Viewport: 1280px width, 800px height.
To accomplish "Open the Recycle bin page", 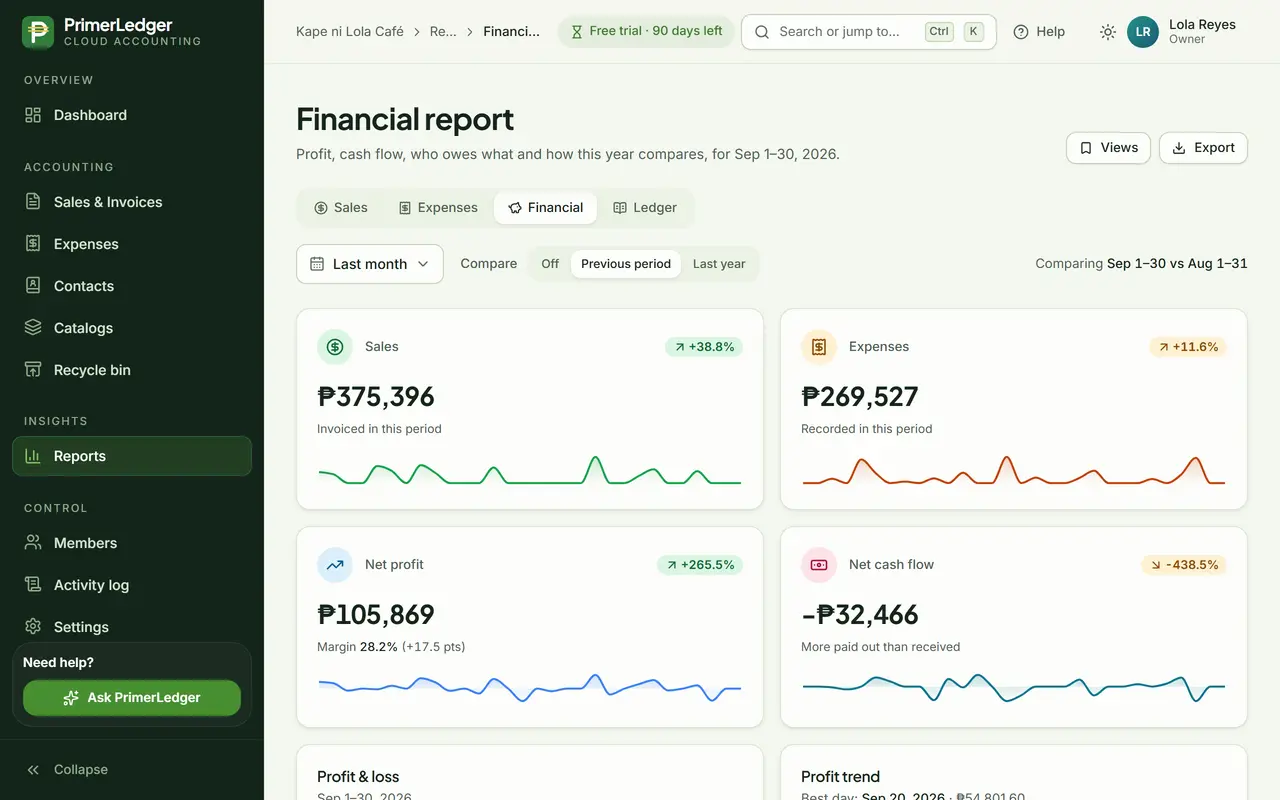I will point(132,370).
